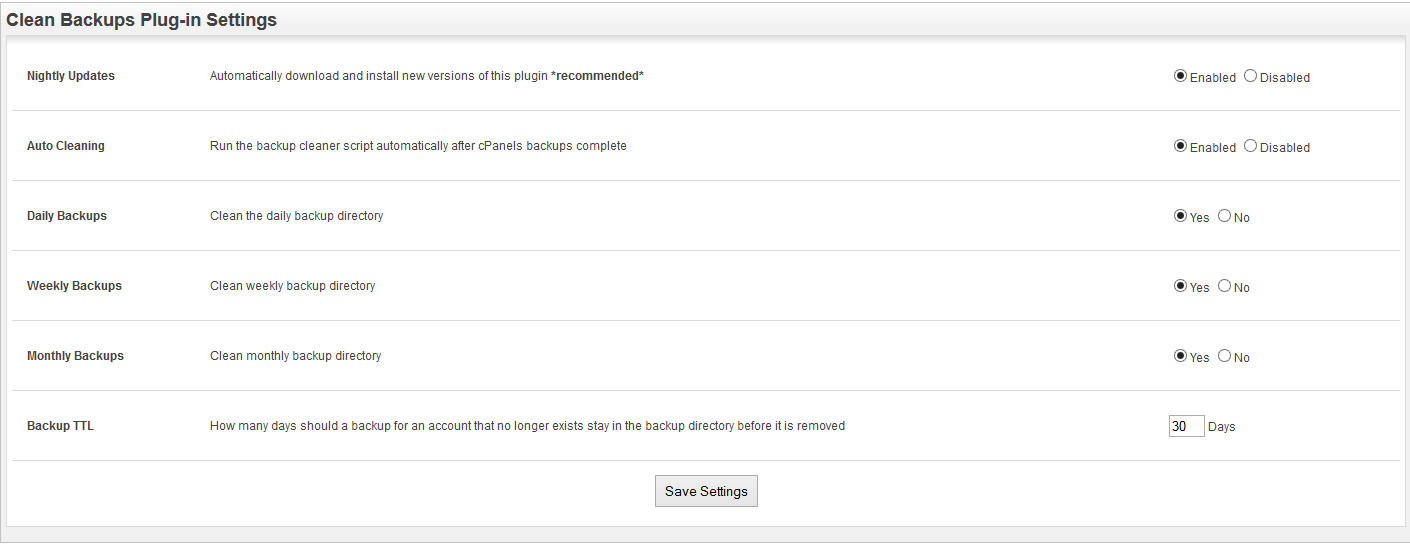Click the Daily Backups setting label

click(x=66, y=216)
